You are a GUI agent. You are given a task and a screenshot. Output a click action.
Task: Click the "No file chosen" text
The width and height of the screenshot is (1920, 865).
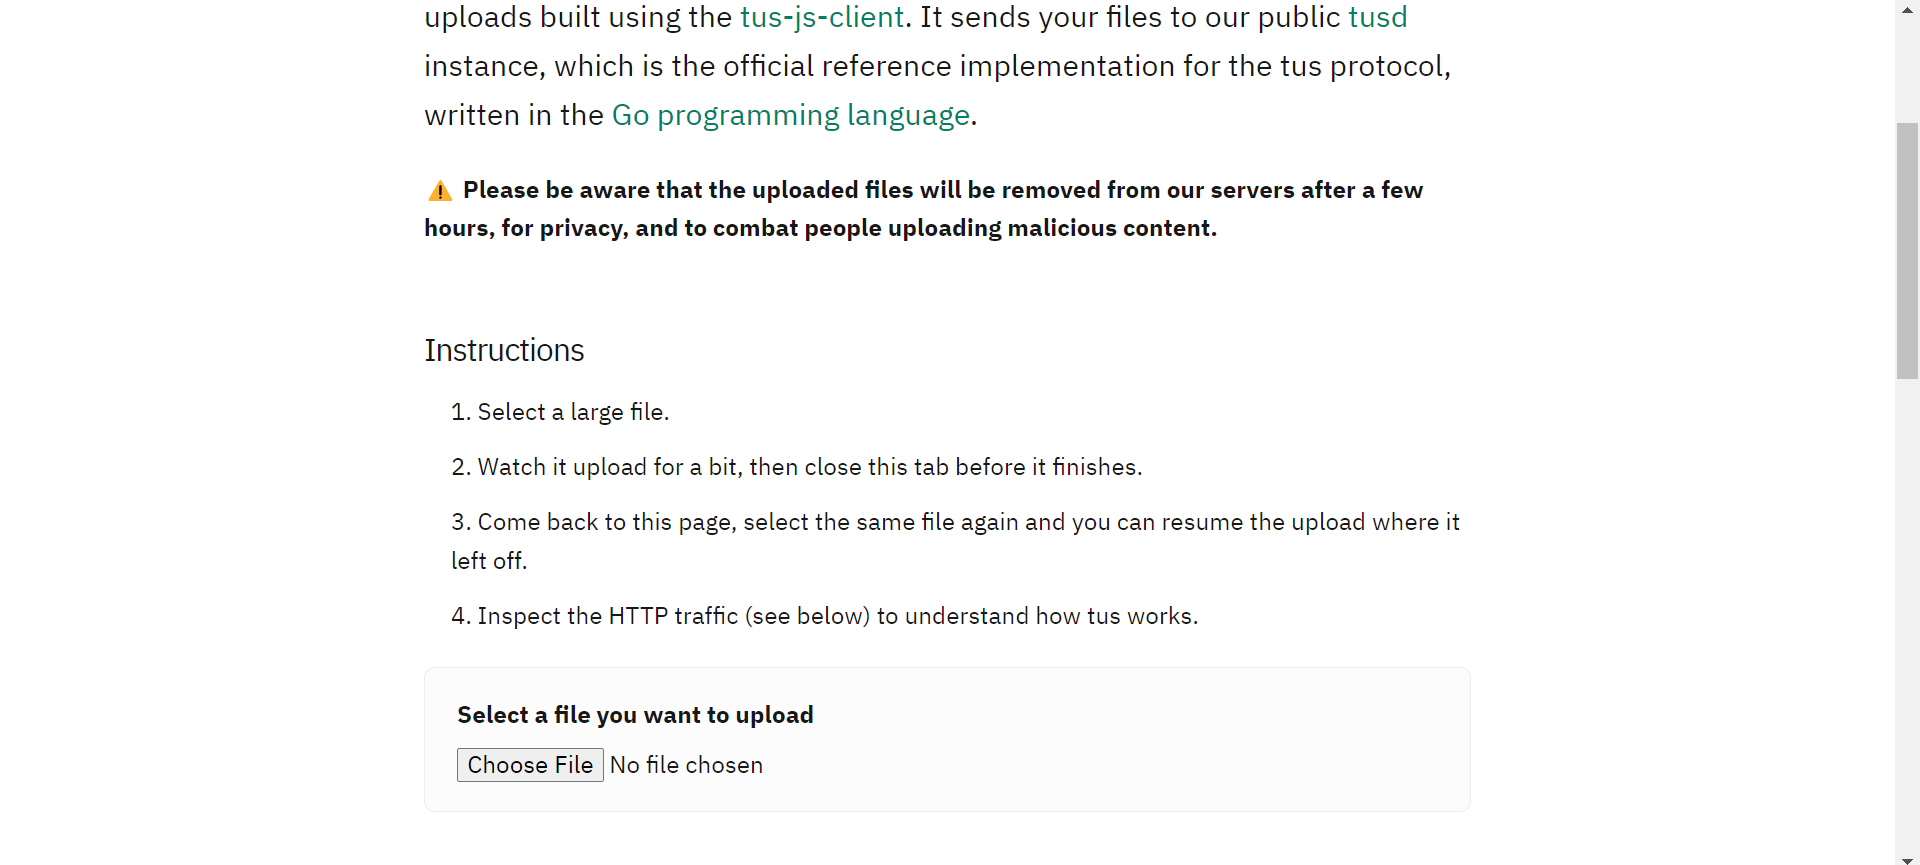pos(686,766)
